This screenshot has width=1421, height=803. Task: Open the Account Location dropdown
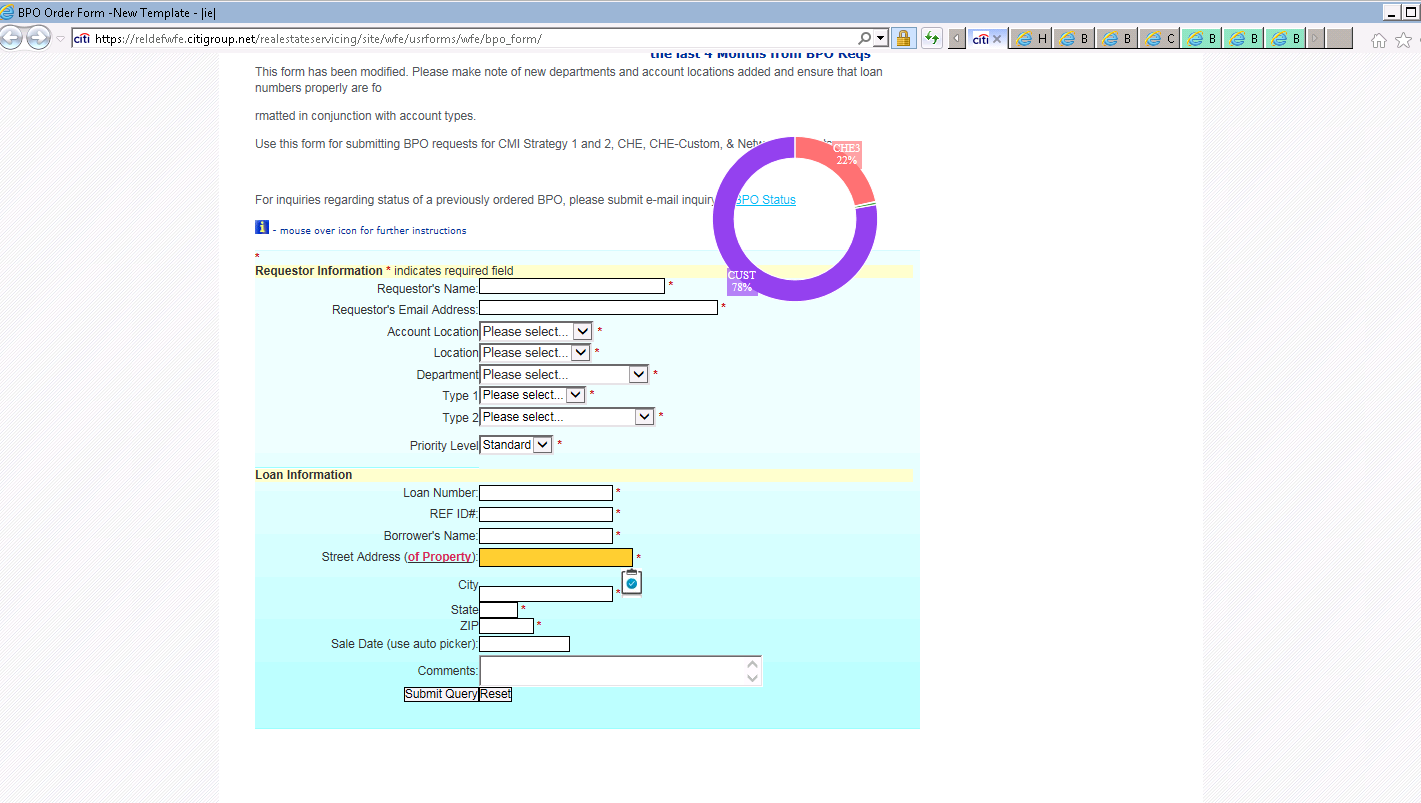coord(535,331)
